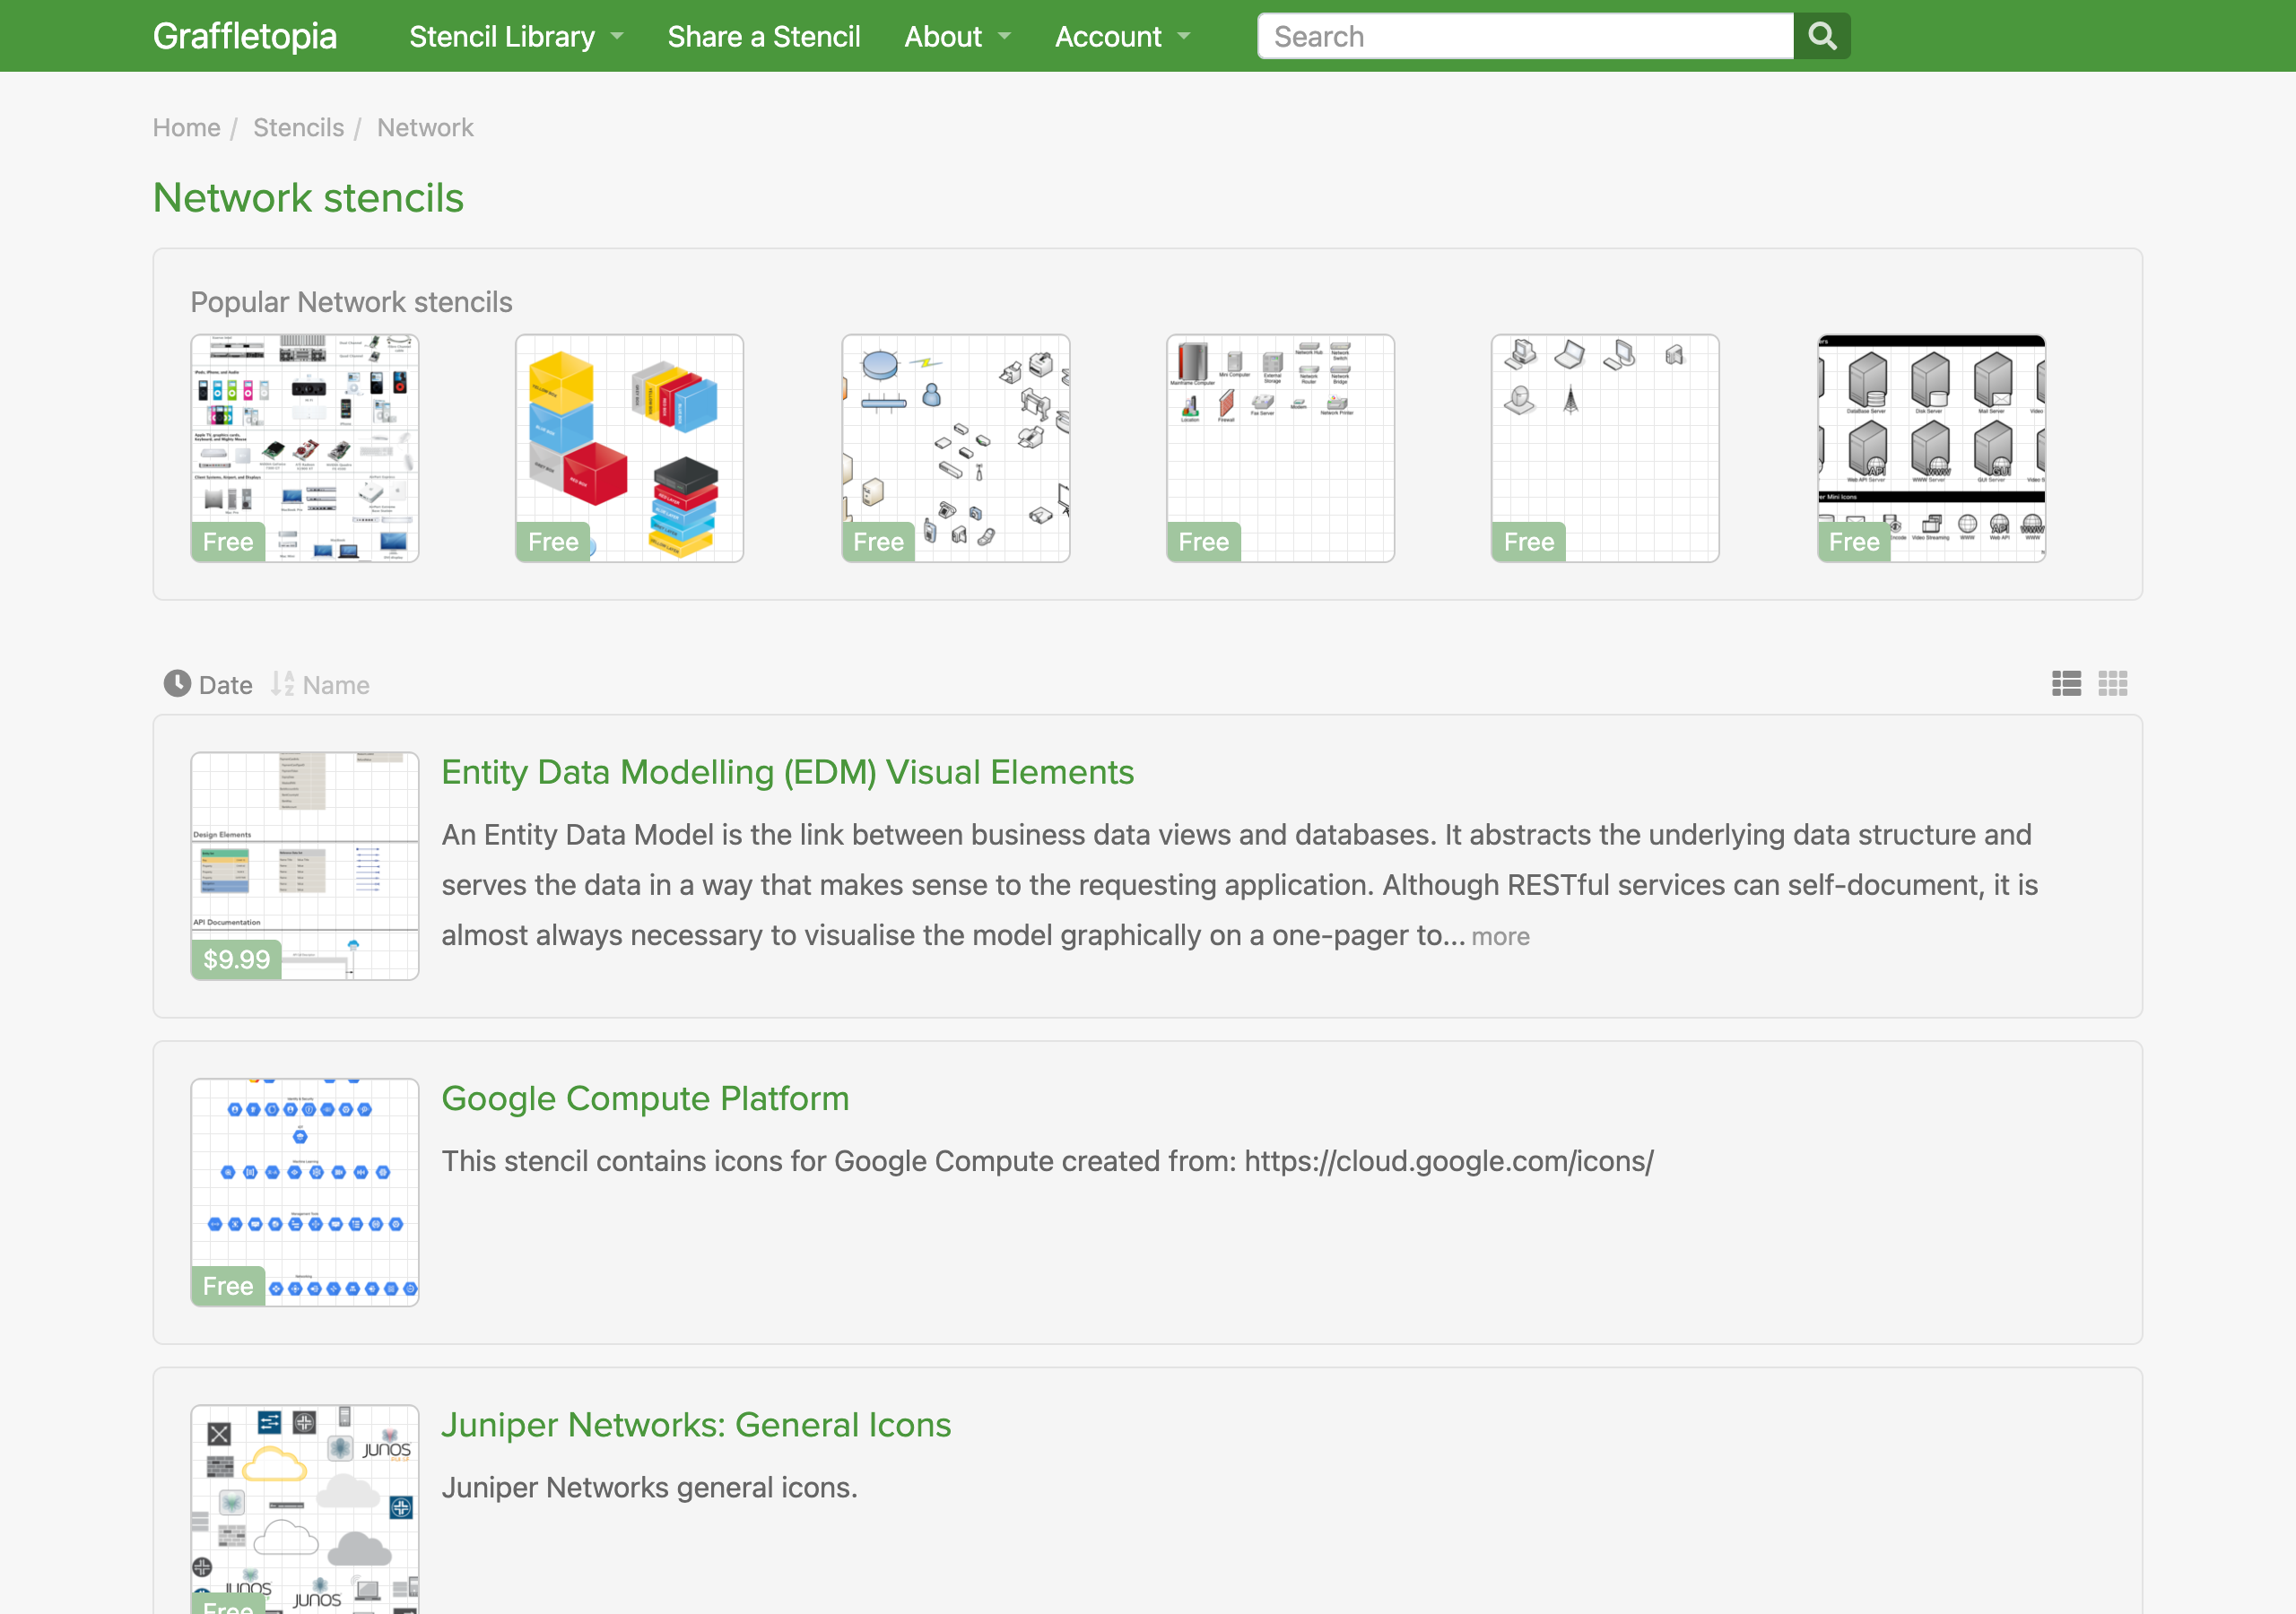This screenshot has width=2296, height=1614.
Task: Open Juniper Networks: General Icons link
Action: coord(696,1425)
